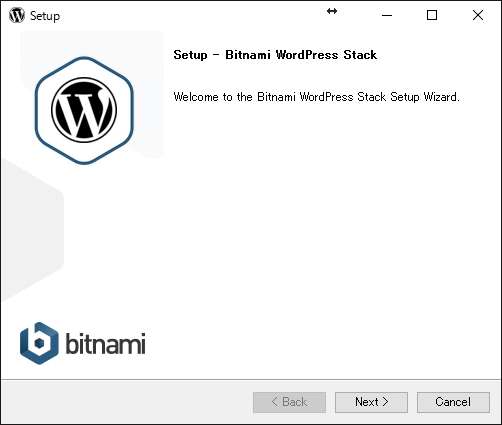Click the empty title bar area
The image size is (502, 425).
pyautogui.click(x=193, y=15)
